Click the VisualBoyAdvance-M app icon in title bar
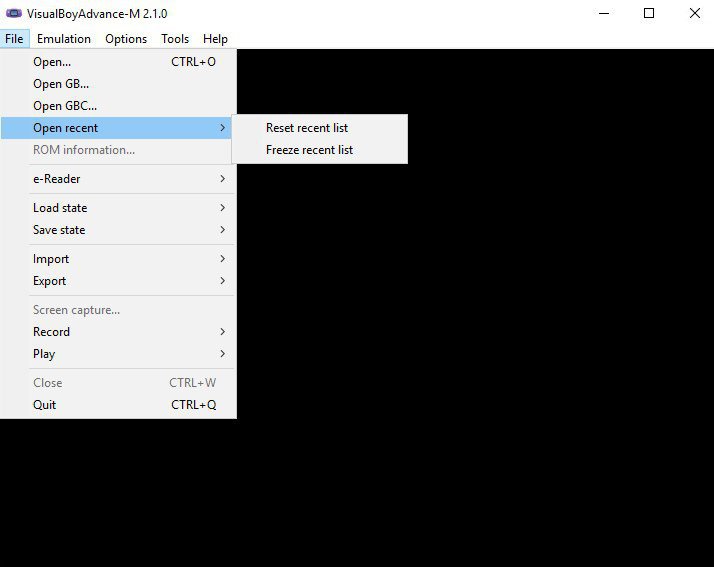 pyautogui.click(x=14, y=13)
